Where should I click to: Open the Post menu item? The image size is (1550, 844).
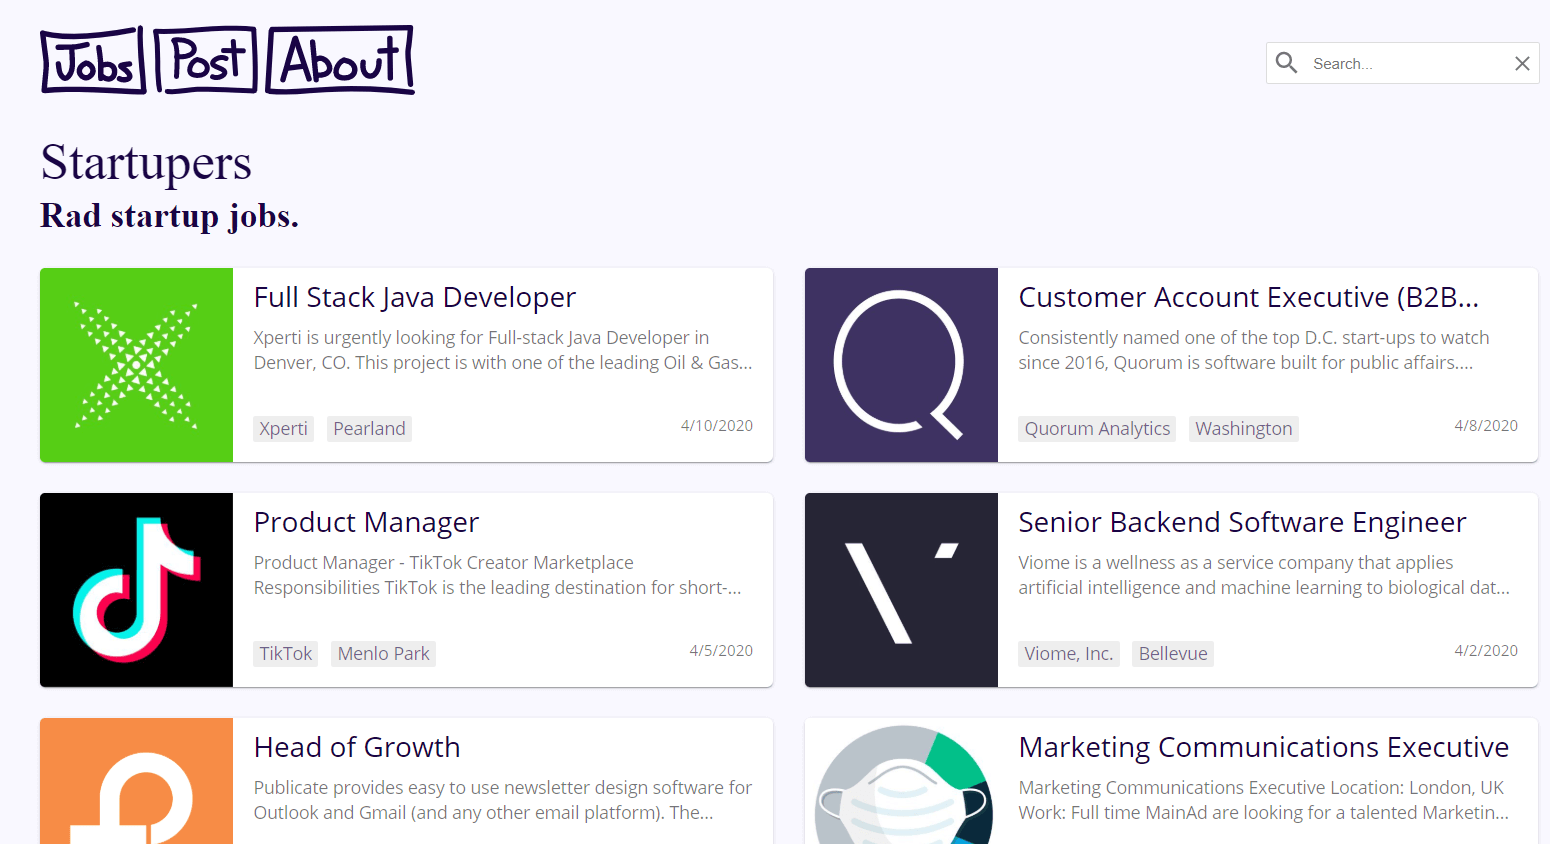click(x=206, y=60)
